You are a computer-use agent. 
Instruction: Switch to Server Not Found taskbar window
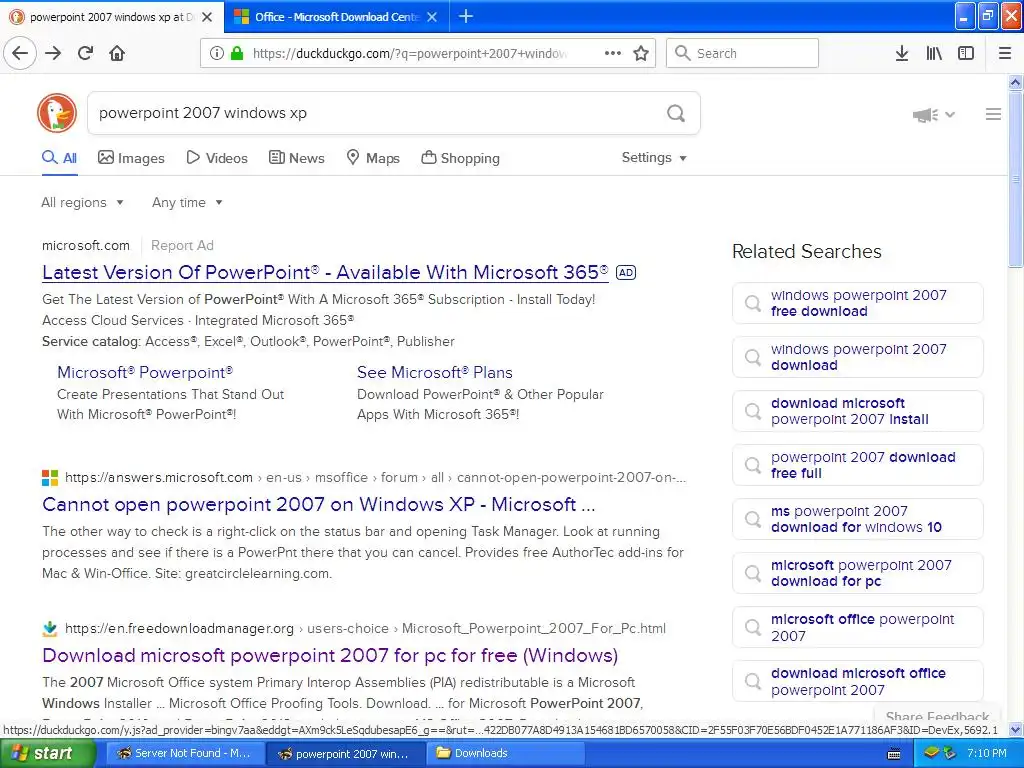pyautogui.click(x=184, y=753)
